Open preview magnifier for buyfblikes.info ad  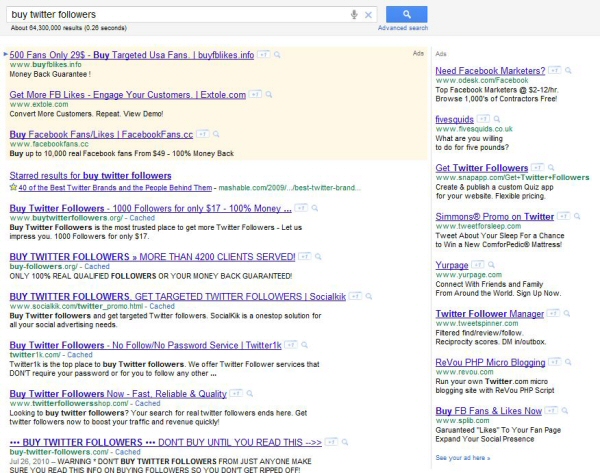tap(276, 56)
